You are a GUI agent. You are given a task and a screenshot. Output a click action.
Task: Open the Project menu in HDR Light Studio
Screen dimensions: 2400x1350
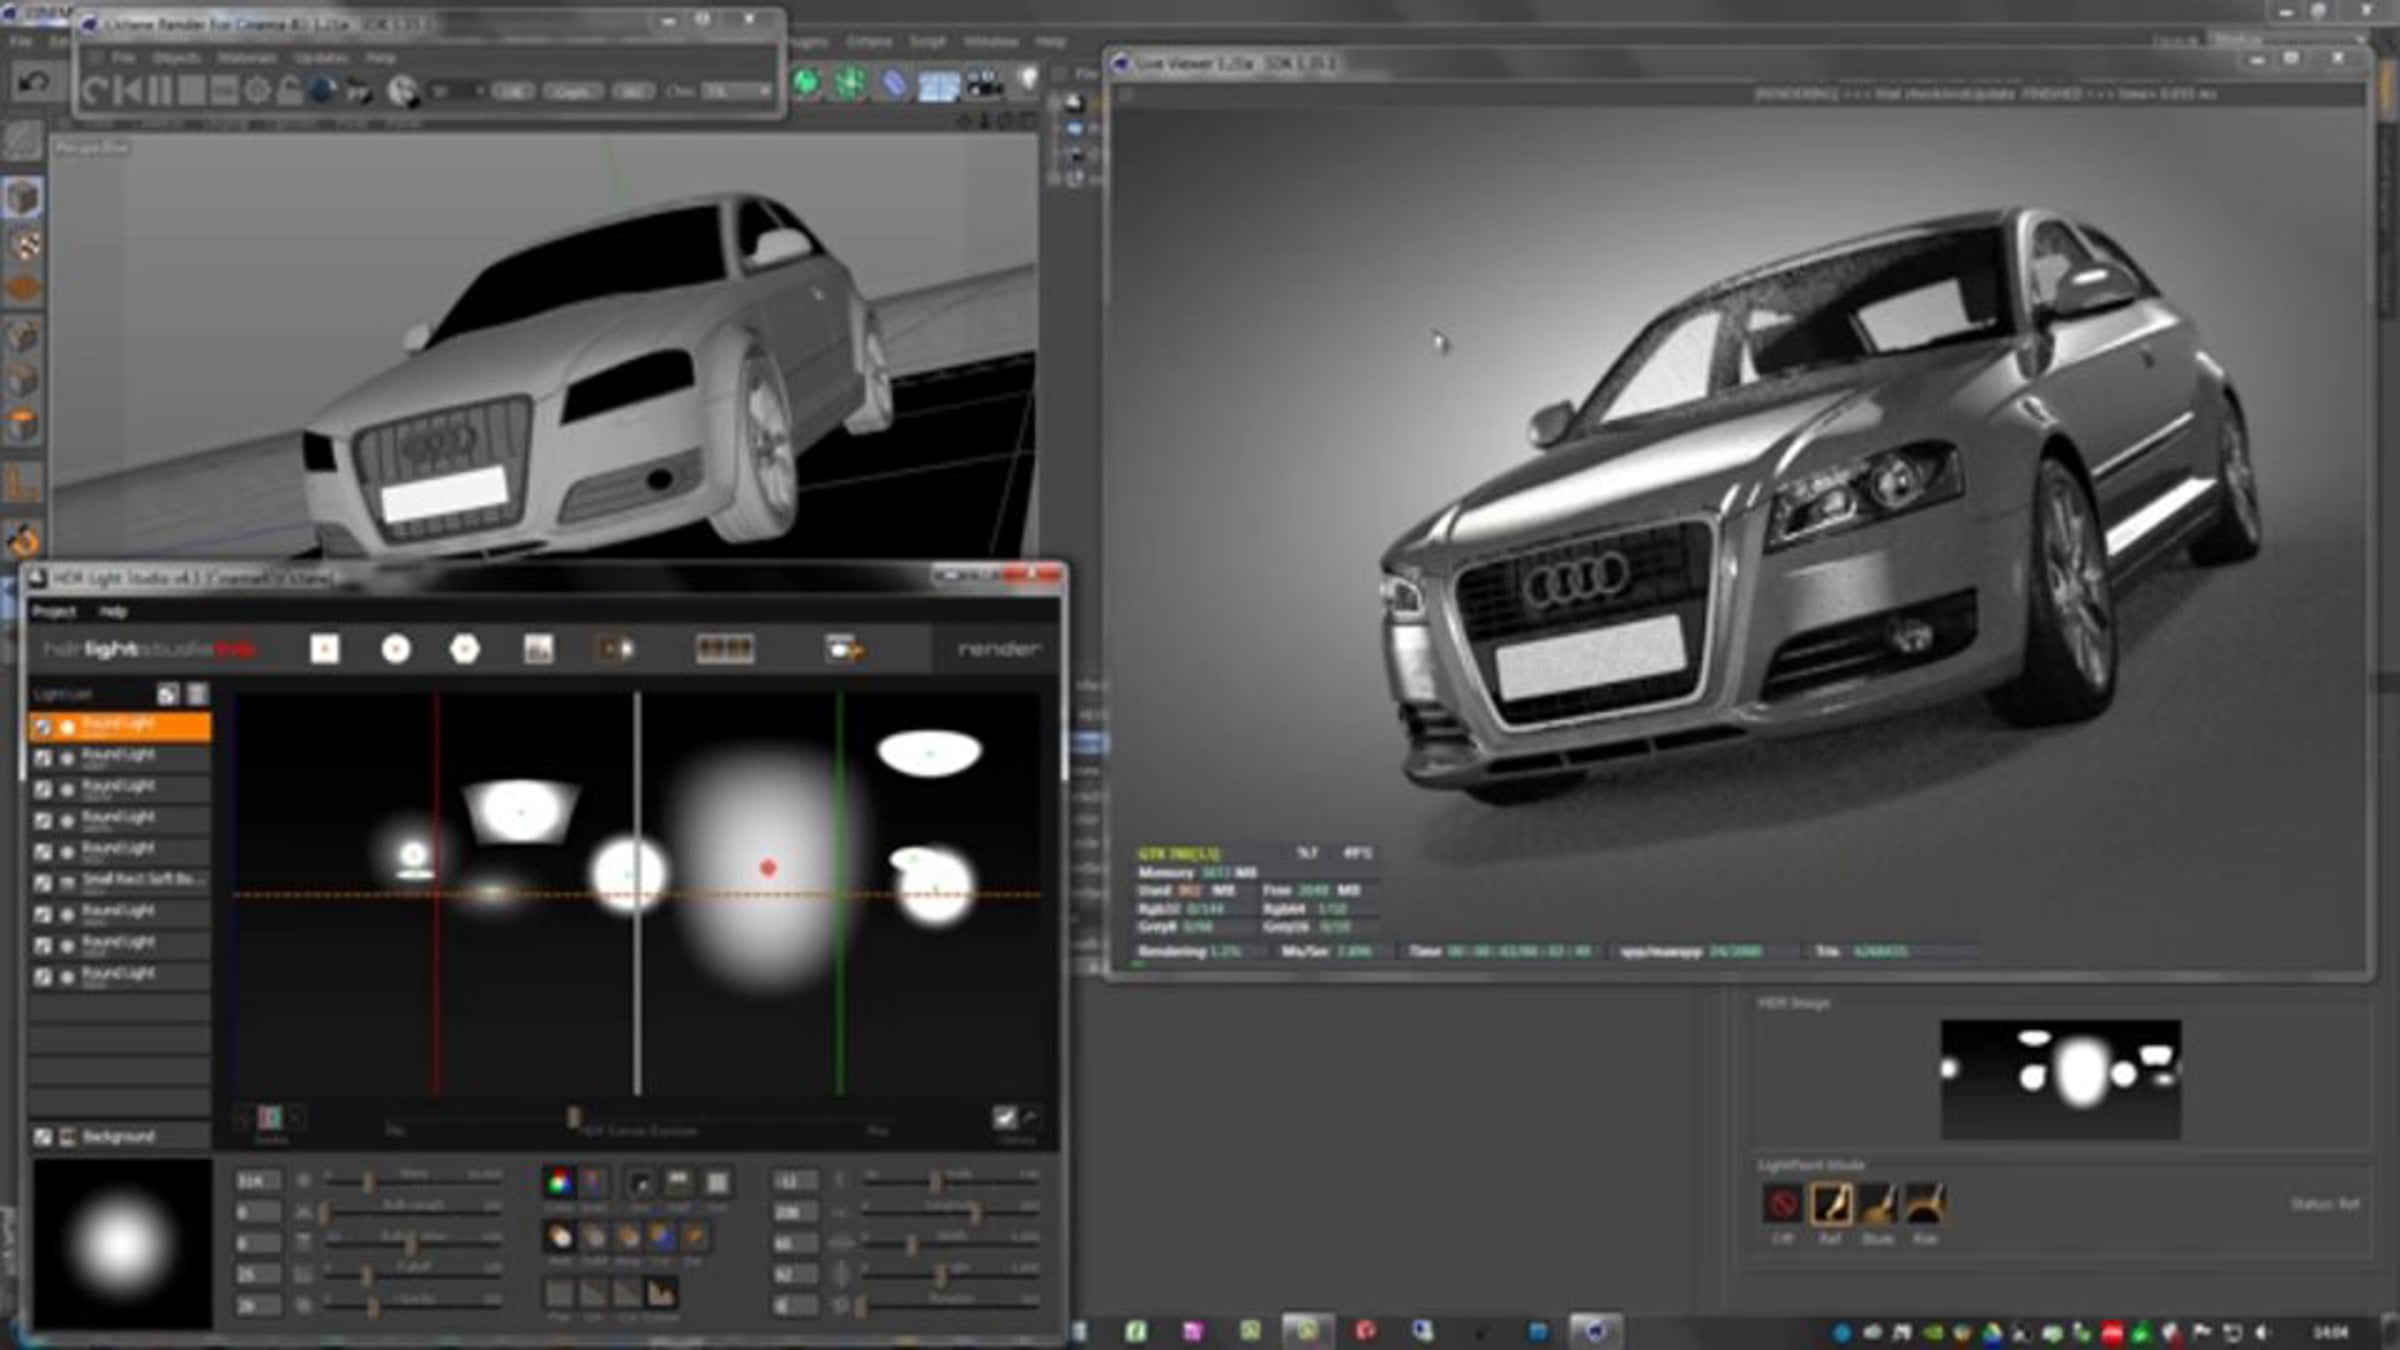point(54,611)
